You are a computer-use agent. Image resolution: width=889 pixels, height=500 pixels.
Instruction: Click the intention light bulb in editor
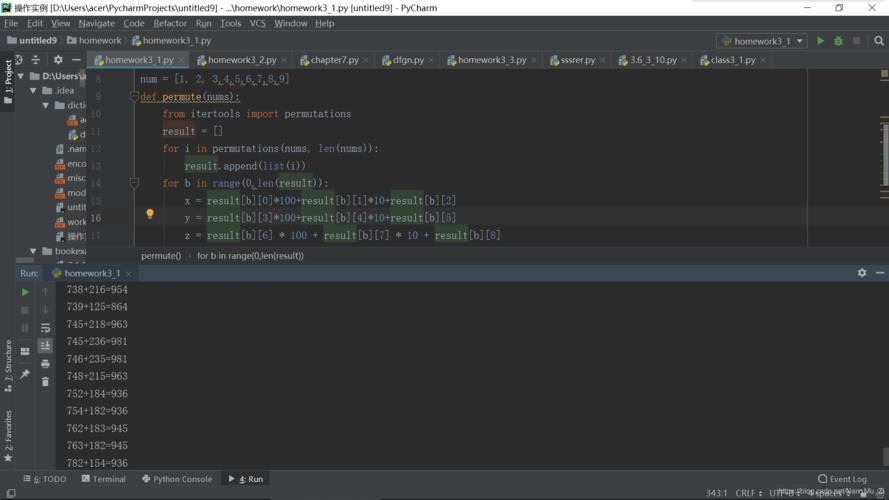pyautogui.click(x=150, y=214)
